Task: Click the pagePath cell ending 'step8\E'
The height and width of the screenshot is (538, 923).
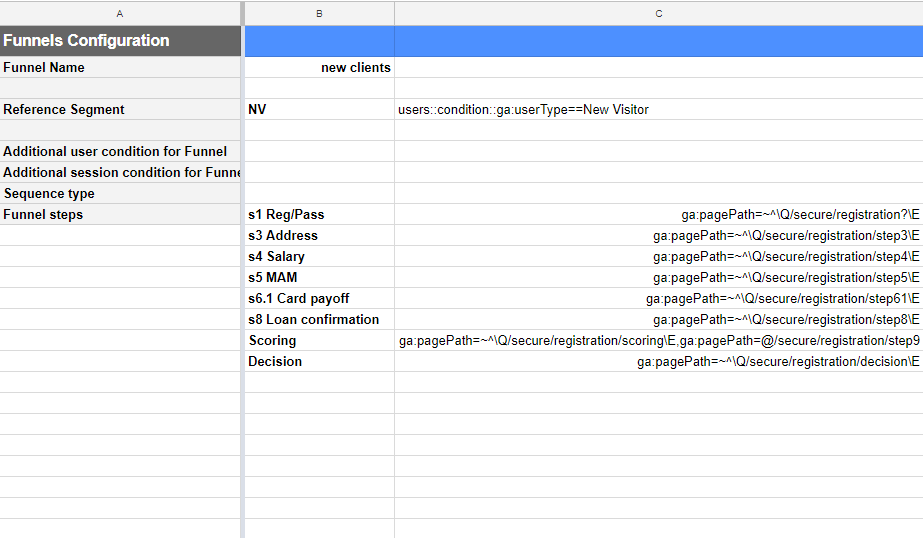Action: point(659,320)
